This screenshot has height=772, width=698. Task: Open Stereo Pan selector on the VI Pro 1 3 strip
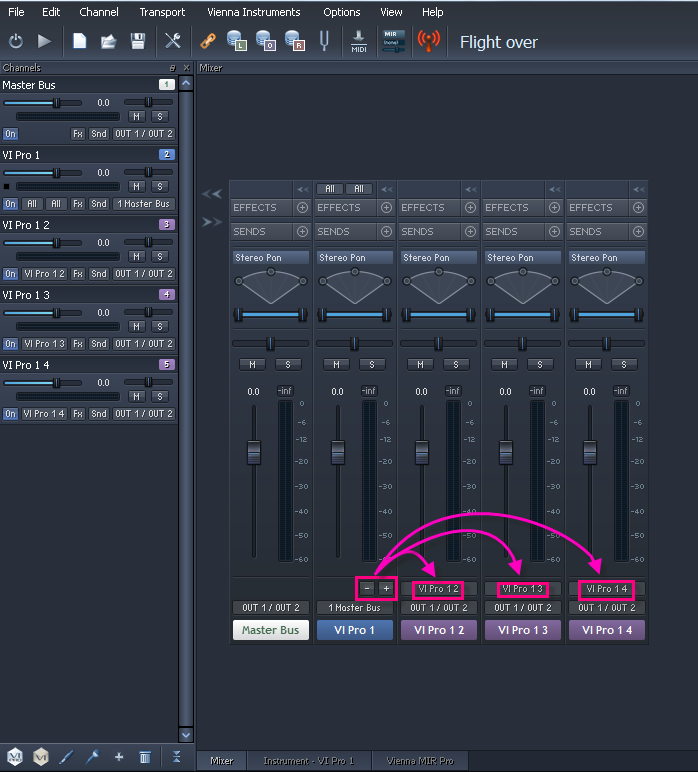pos(523,257)
